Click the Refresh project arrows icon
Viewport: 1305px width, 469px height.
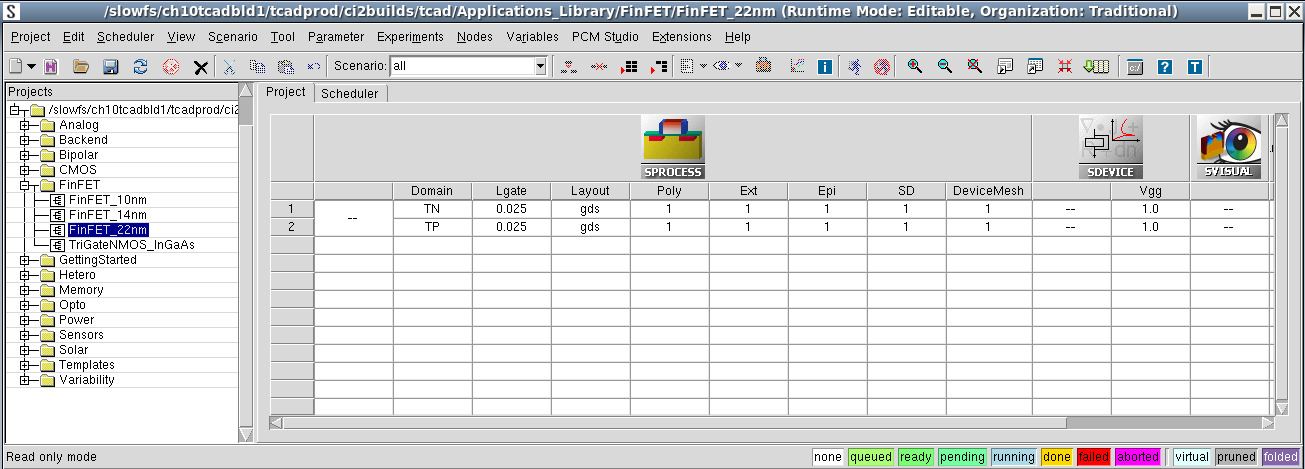pos(140,67)
